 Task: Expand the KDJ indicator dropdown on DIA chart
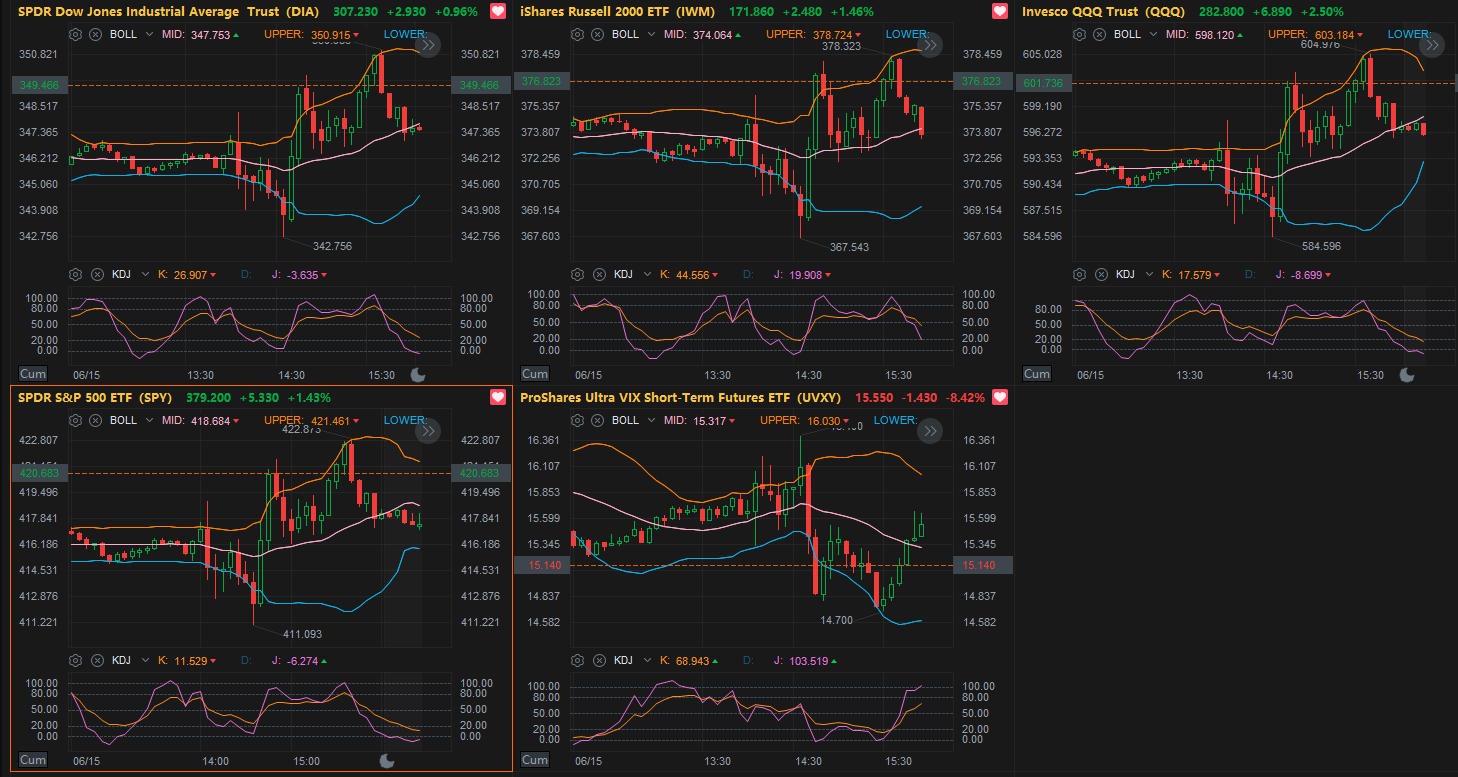point(147,274)
